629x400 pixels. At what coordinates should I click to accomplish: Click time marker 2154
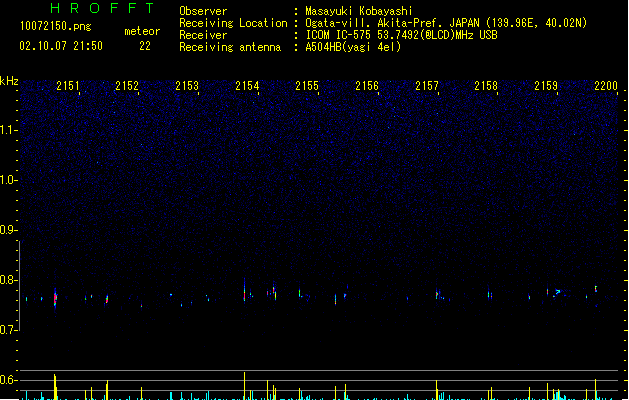(x=247, y=86)
